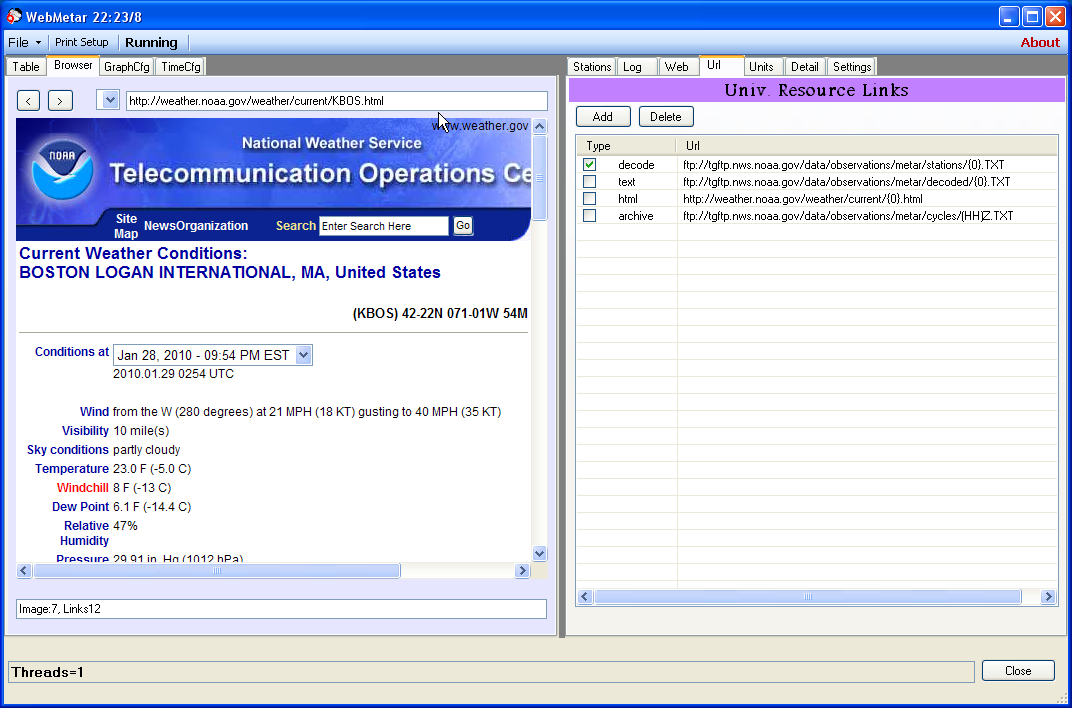Grab the web page horizontal scrollbar thumb
Viewport: 1072px width, 708px height.
point(217,571)
